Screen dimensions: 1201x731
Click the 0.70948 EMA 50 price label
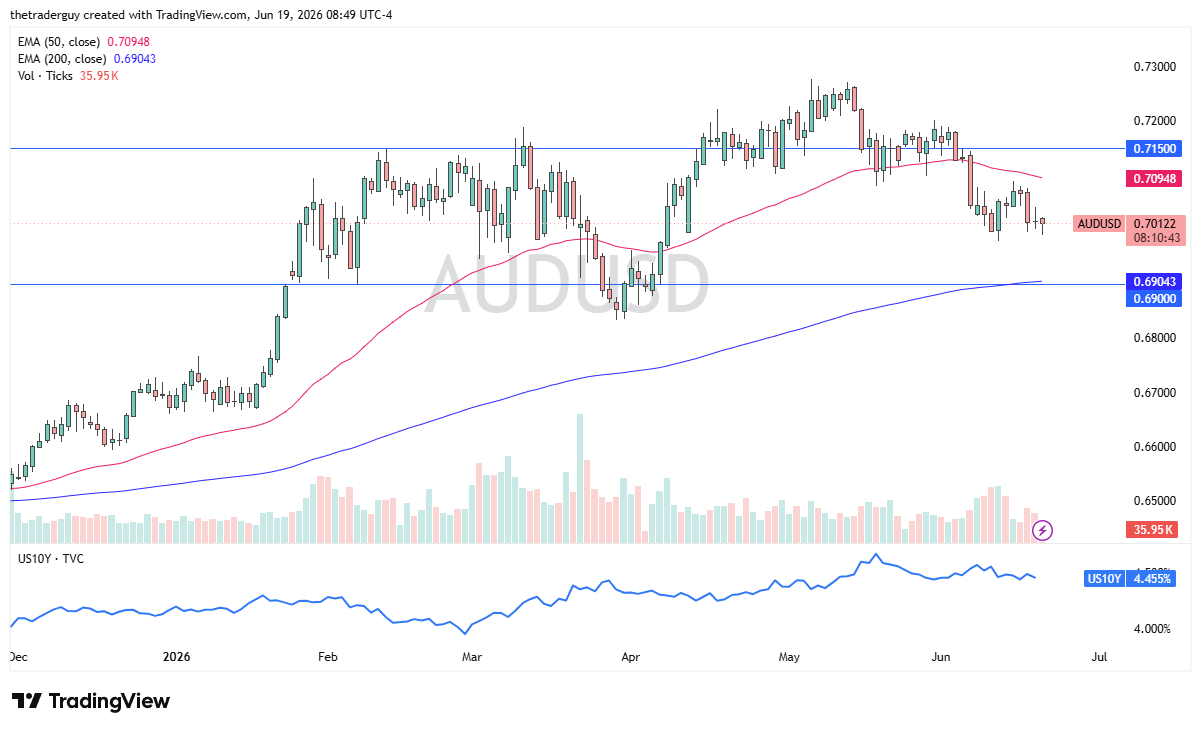1156,179
